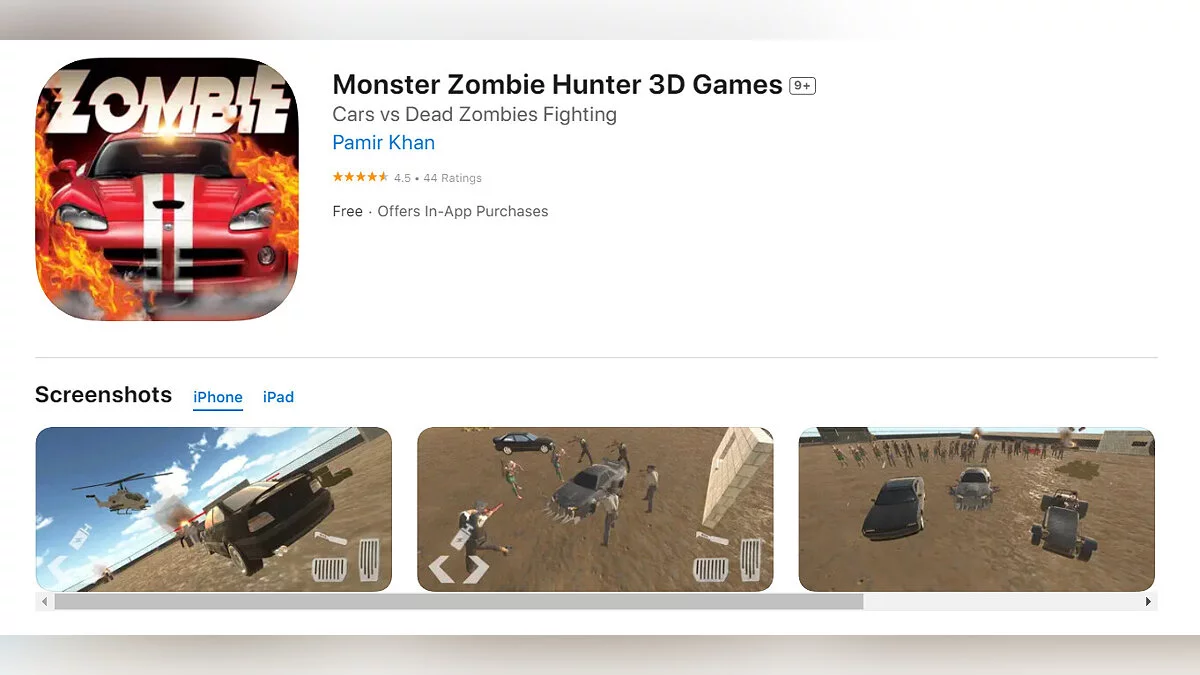Click the Screenshots section heading
The width and height of the screenshot is (1200, 675).
point(103,395)
